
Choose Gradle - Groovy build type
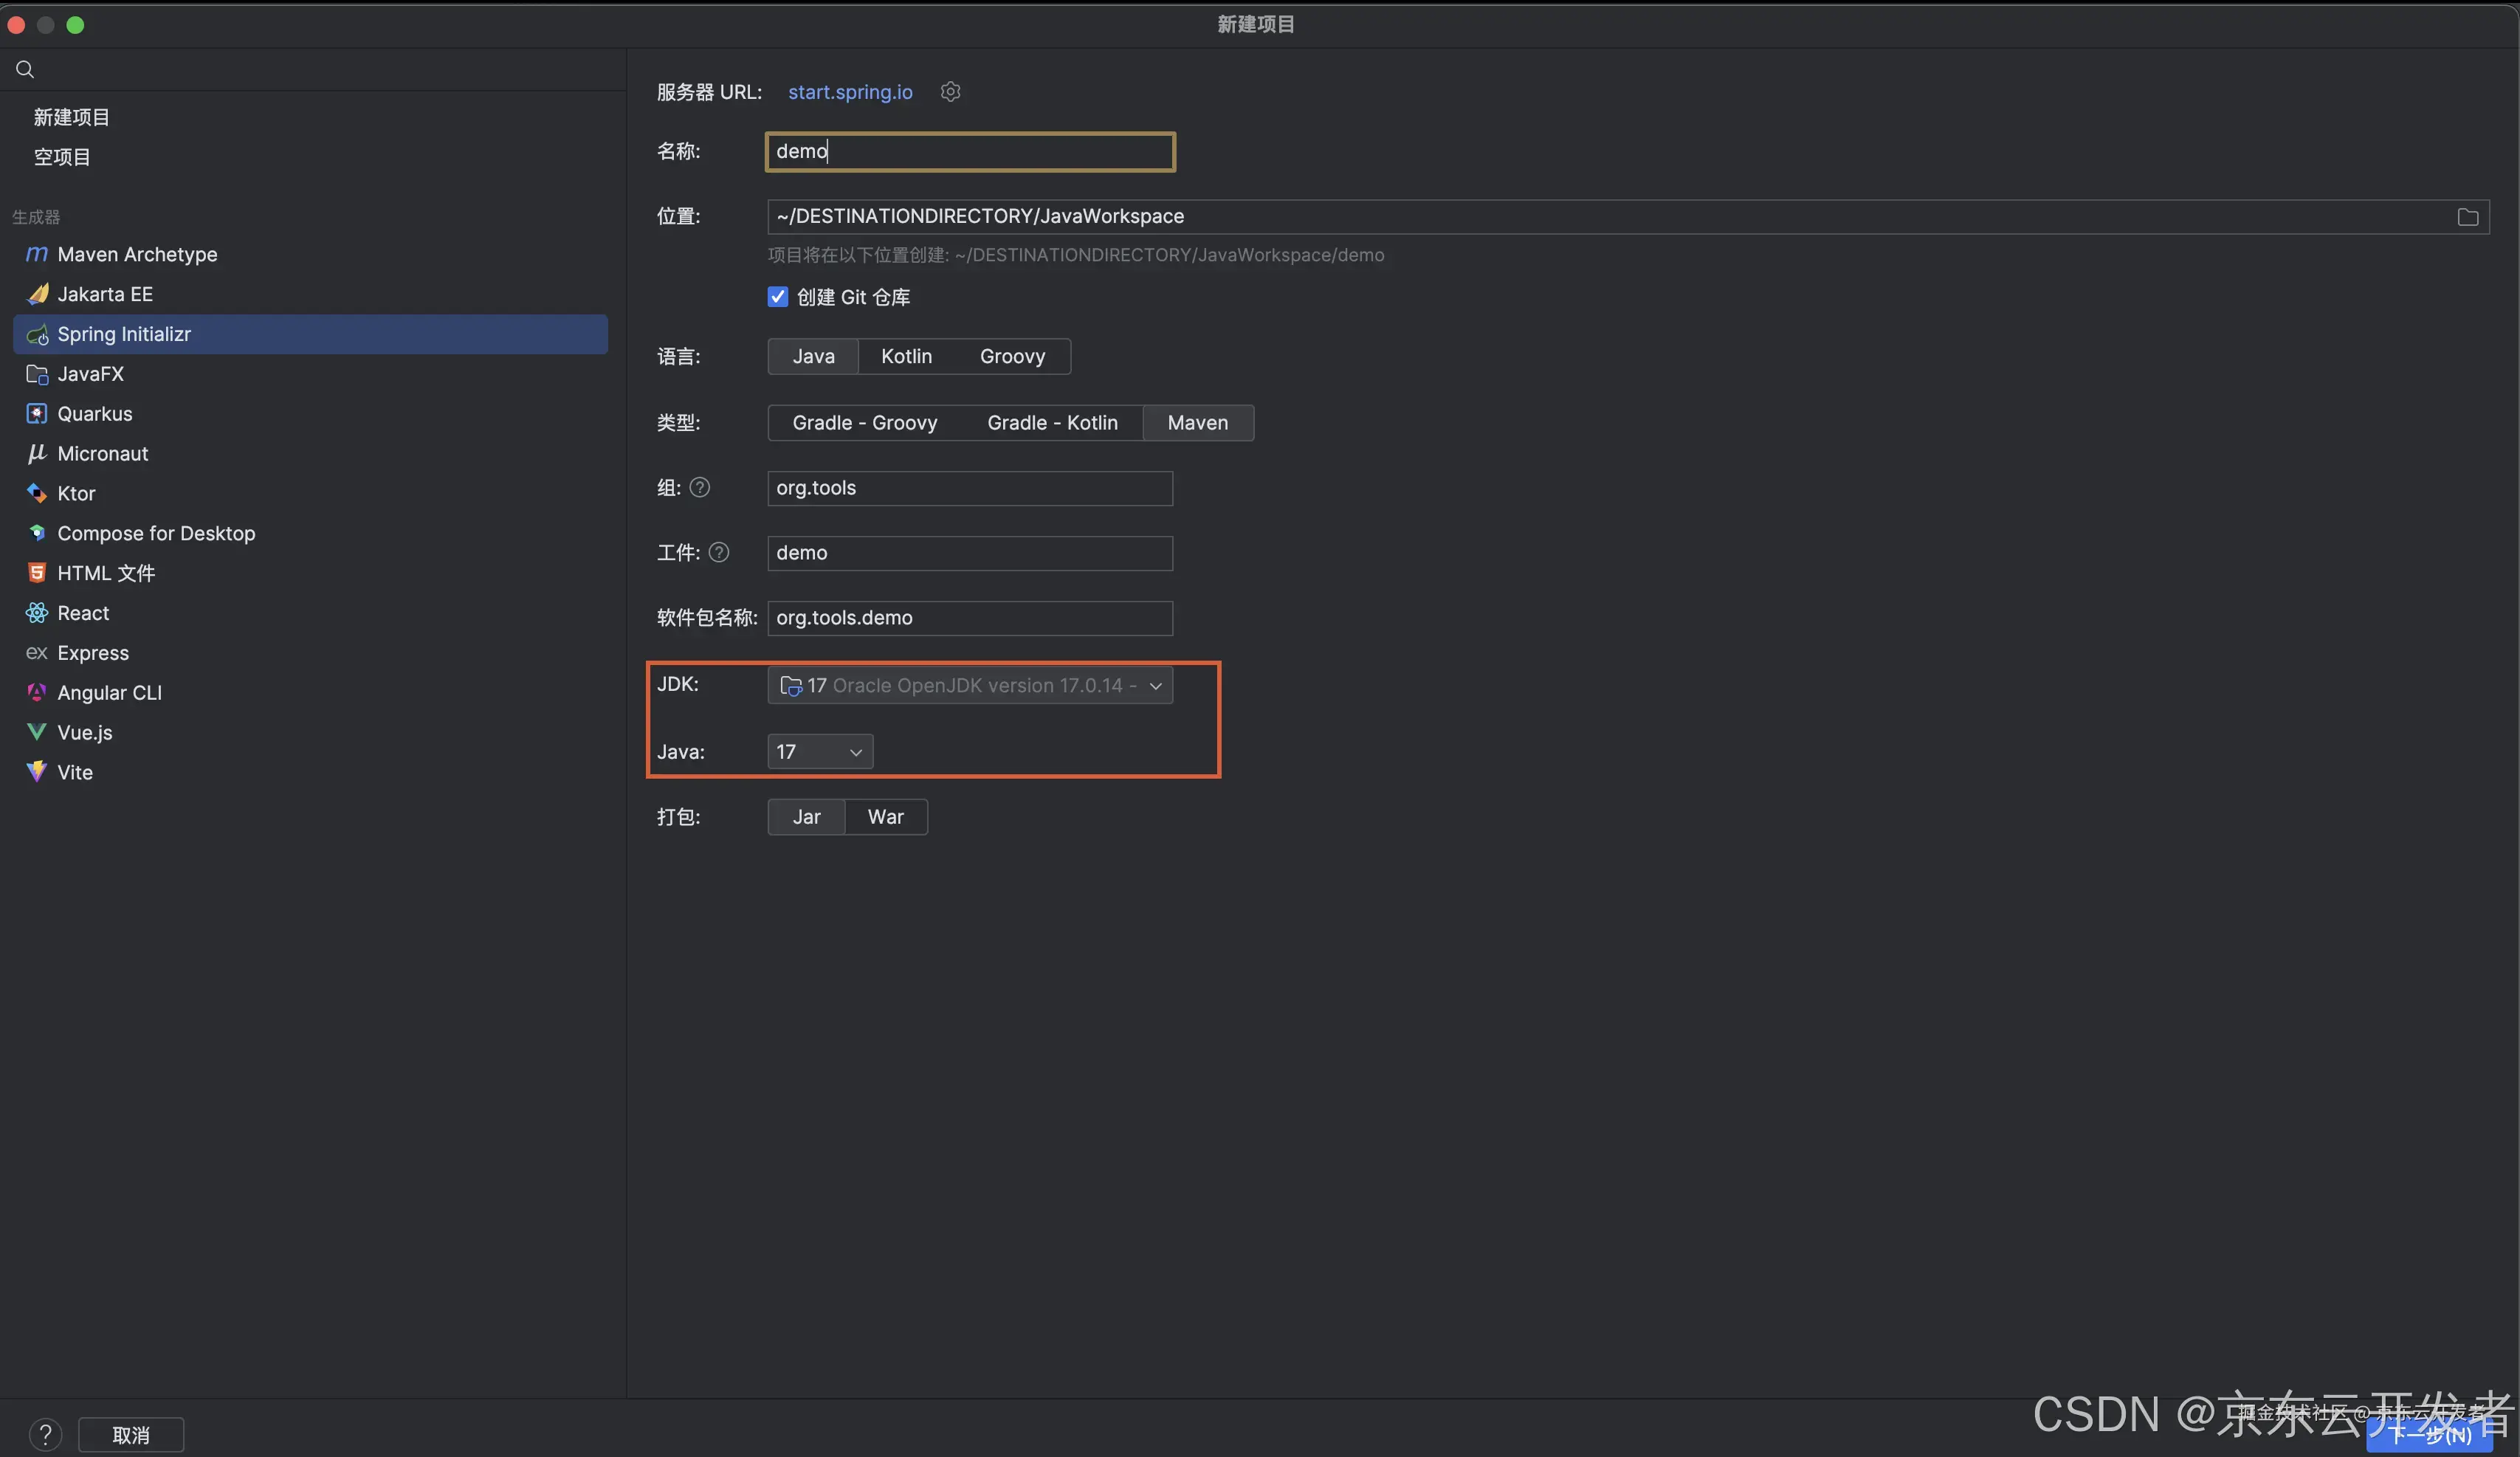(865, 423)
